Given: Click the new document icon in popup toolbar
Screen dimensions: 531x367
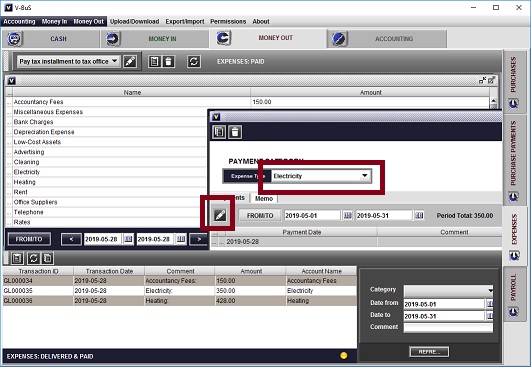Looking at the screenshot, I should click(219, 132).
